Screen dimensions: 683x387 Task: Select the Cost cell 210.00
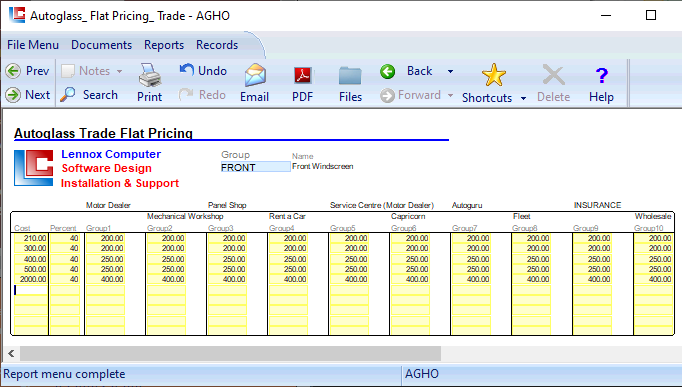30,238
